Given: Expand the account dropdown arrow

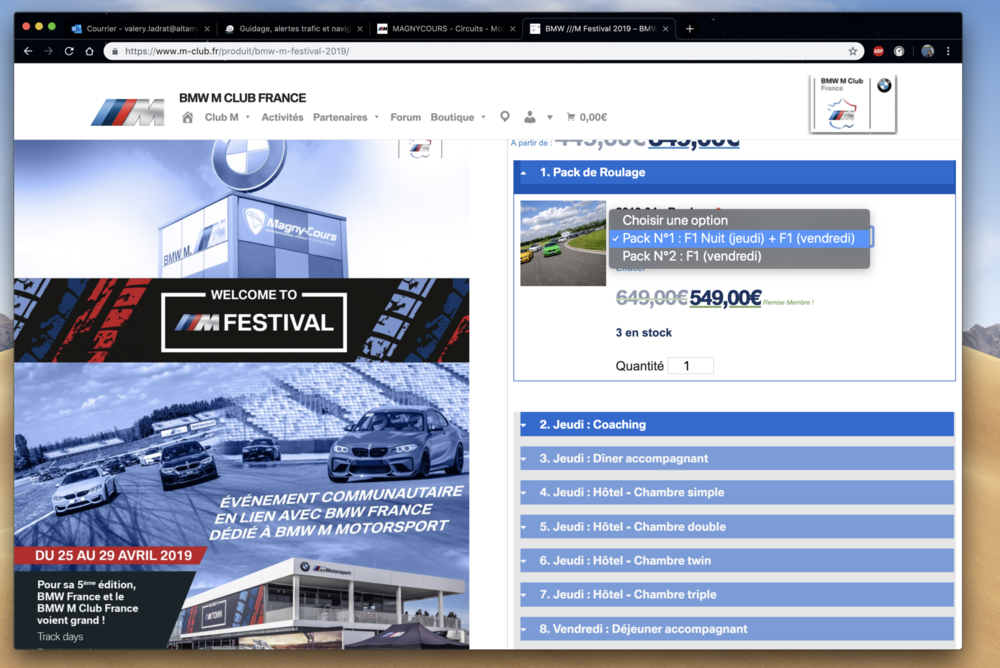Looking at the screenshot, I should click(x=550, y=117).
